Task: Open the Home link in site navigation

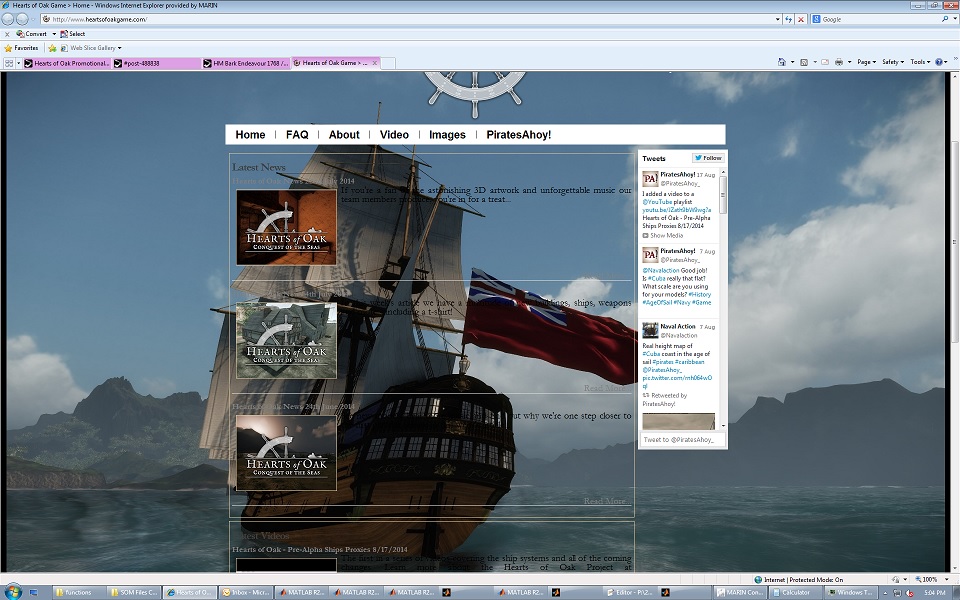Action: (x=250, y=135)
